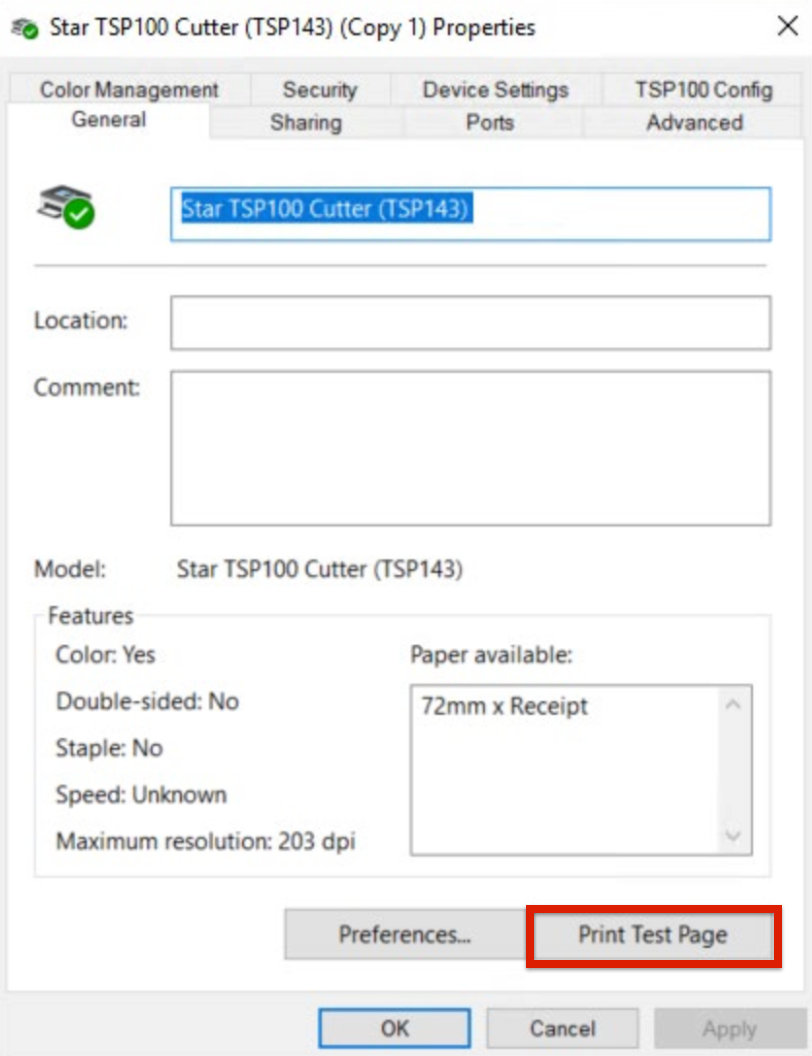Screen dimensions: 812x1056
Task: Switch to the TSP100 Config tab
Action: click(x=703, y=89)
